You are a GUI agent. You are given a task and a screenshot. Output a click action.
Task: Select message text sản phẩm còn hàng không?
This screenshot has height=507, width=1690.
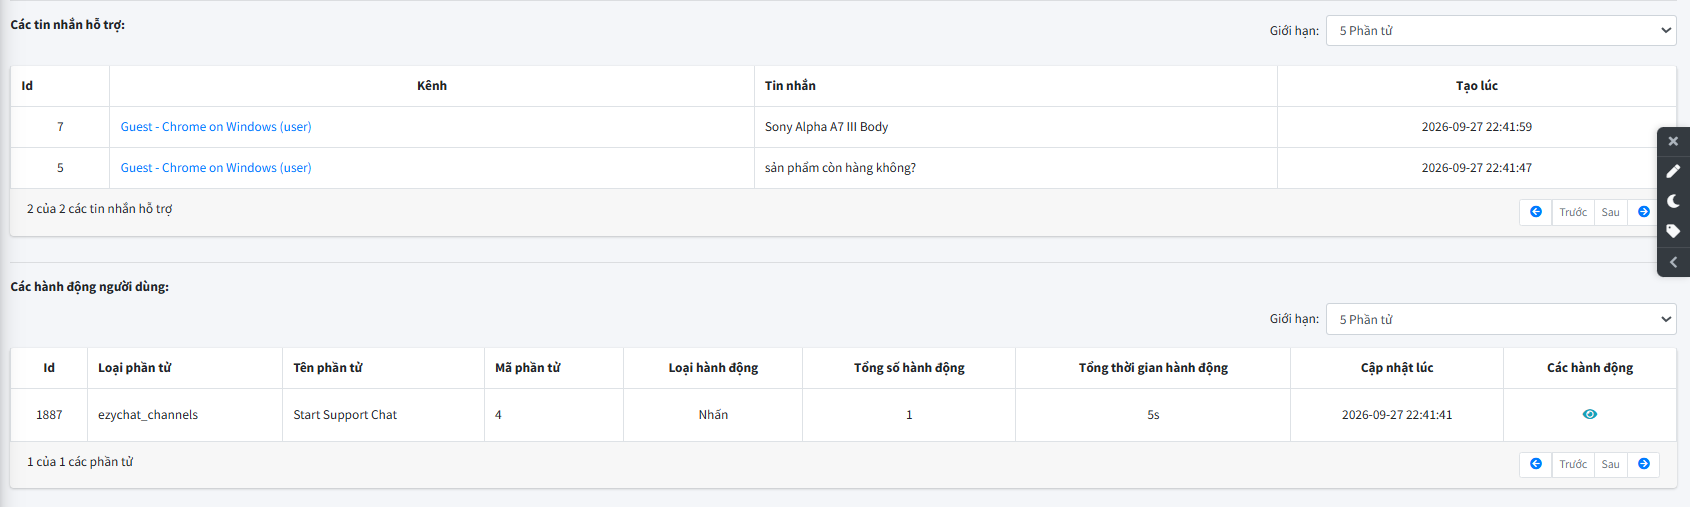[x=840, y=168]
